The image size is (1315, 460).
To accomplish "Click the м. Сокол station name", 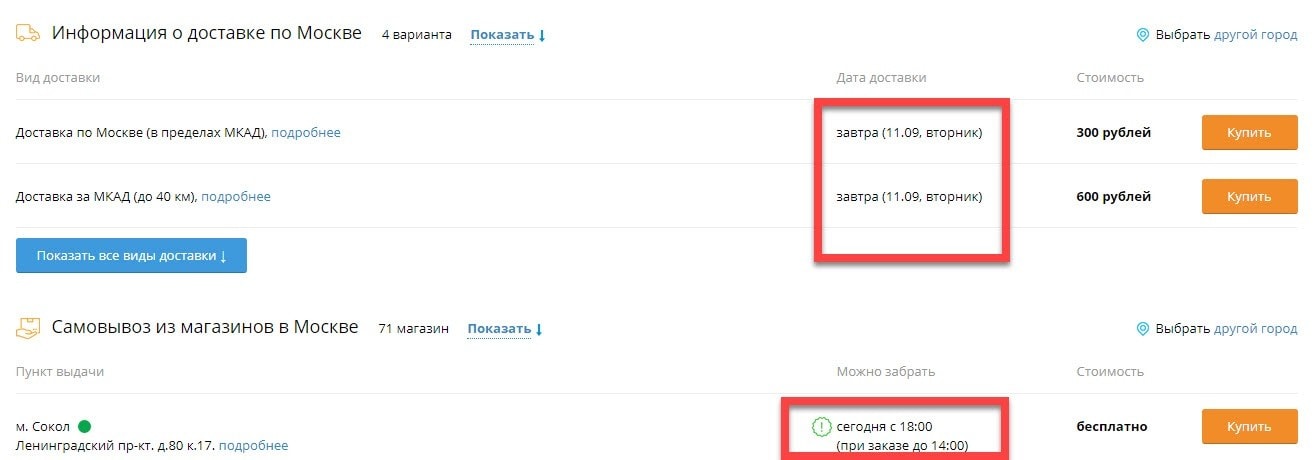I will click(x=43, y=427).
